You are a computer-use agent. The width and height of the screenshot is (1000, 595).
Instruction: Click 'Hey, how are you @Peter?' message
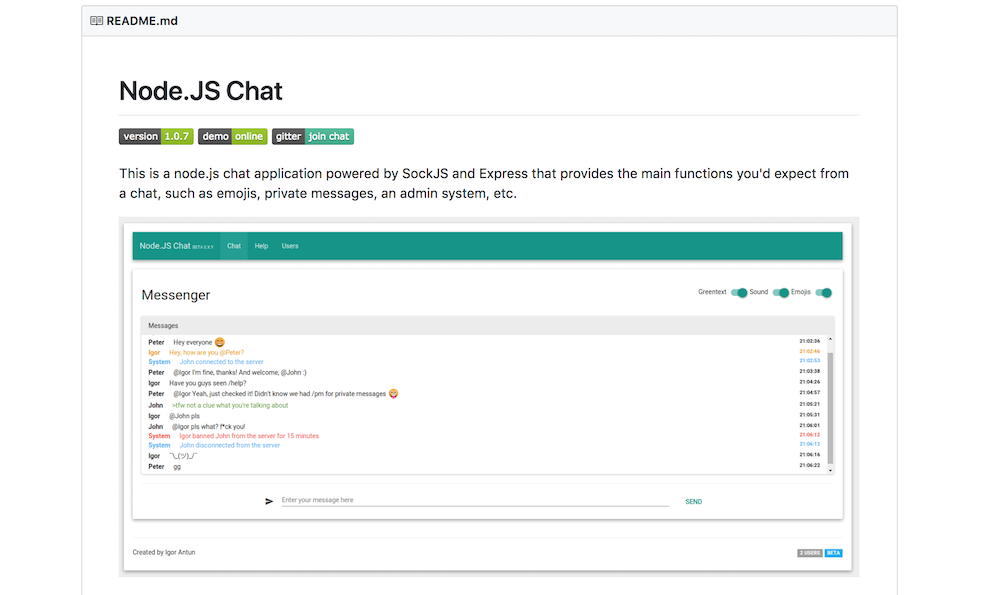[x=207, y=353]
